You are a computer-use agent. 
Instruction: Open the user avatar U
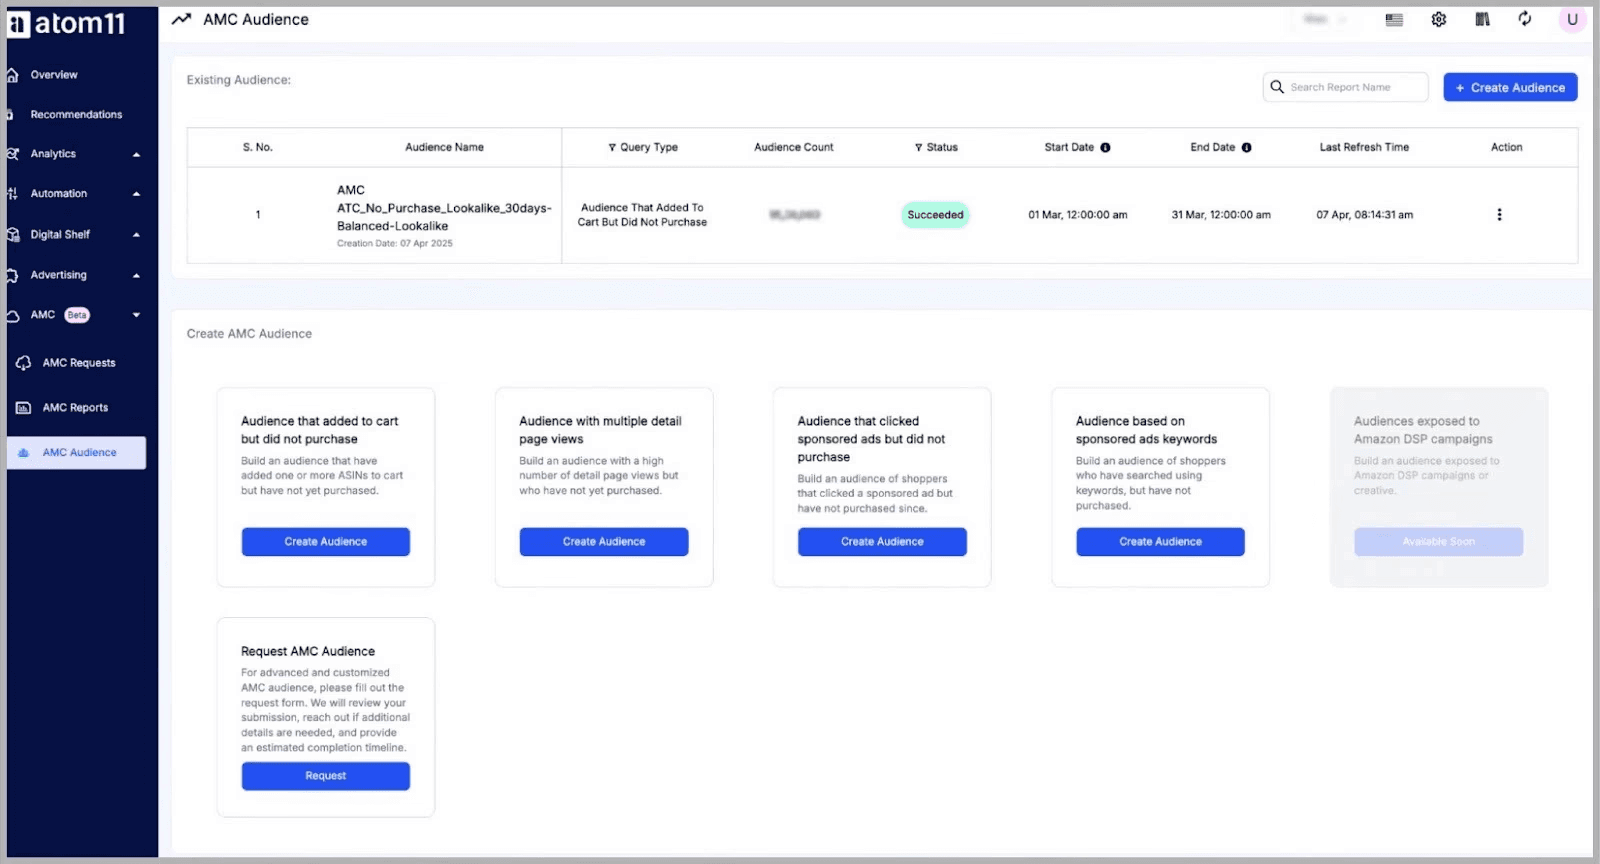[x=1572, y=19]
